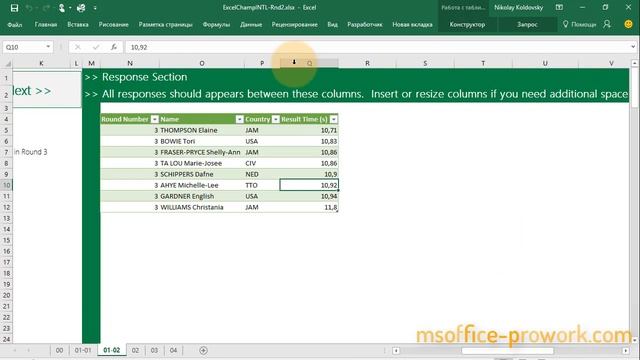The height and width of the screenshot is (360, 640).
Task: Click the lightbulb Помощник search
Action: (x=579, y=24)
